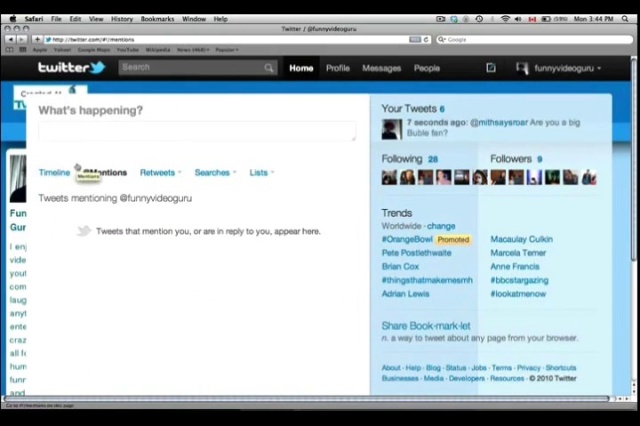
Task: Open the #bbcstargazing trend
Action: 519,280
